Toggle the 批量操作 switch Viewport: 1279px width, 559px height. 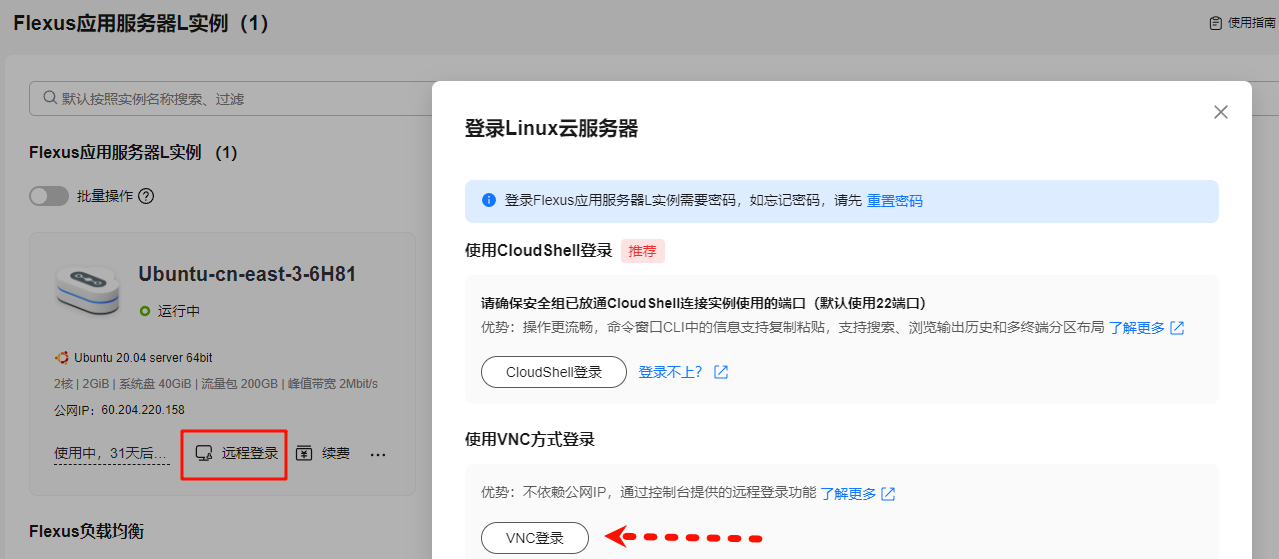click(49, 196)
